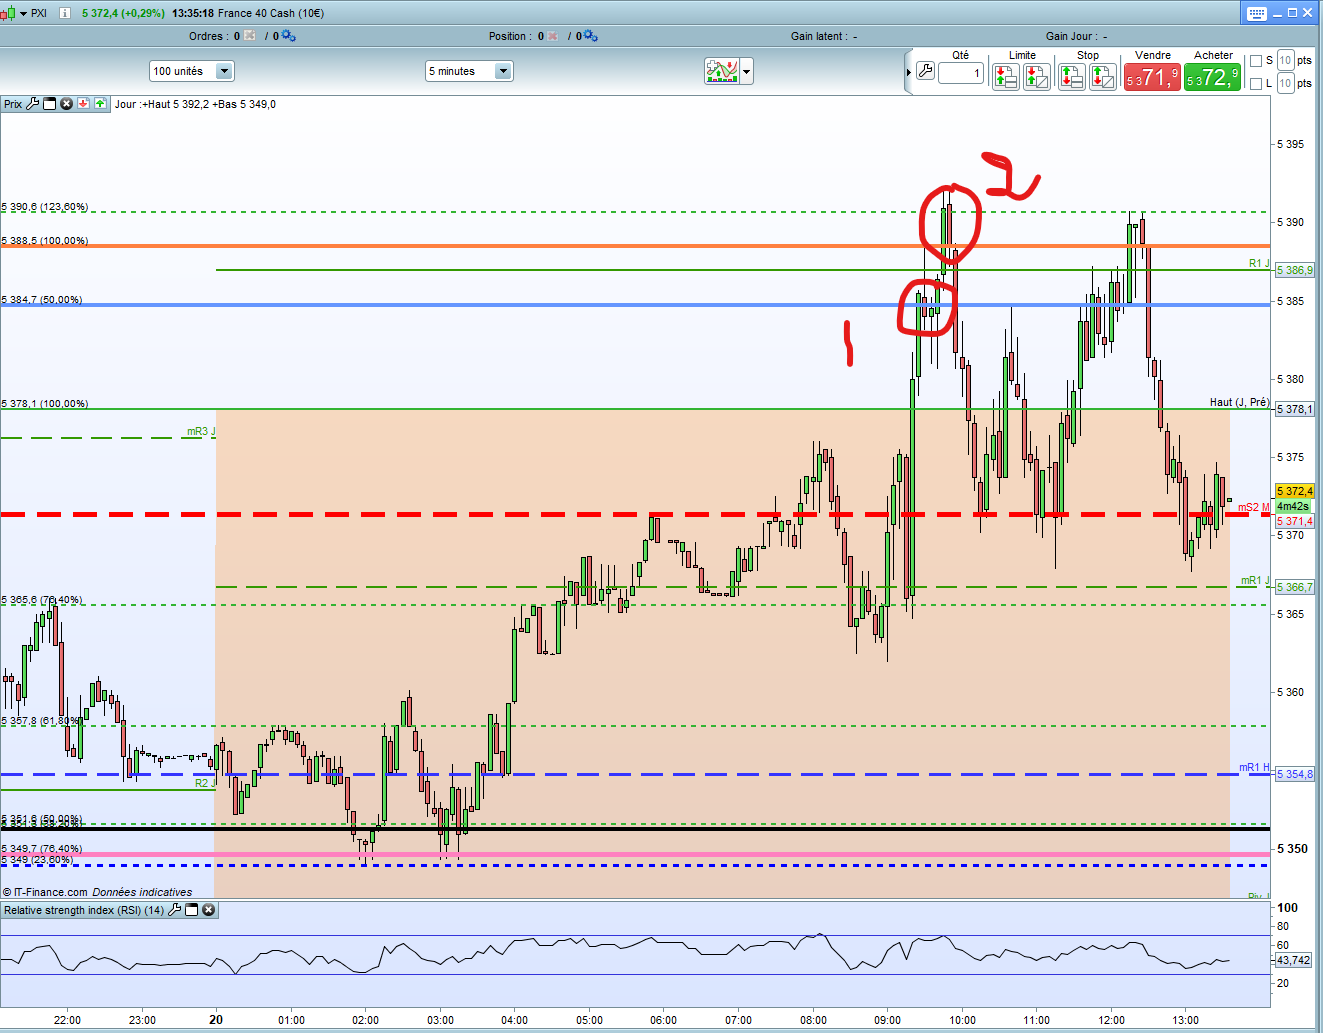This screenshot has width=1323, height=1033.
Task: Enable the S stop checkbox
Action: (1256, 61)
